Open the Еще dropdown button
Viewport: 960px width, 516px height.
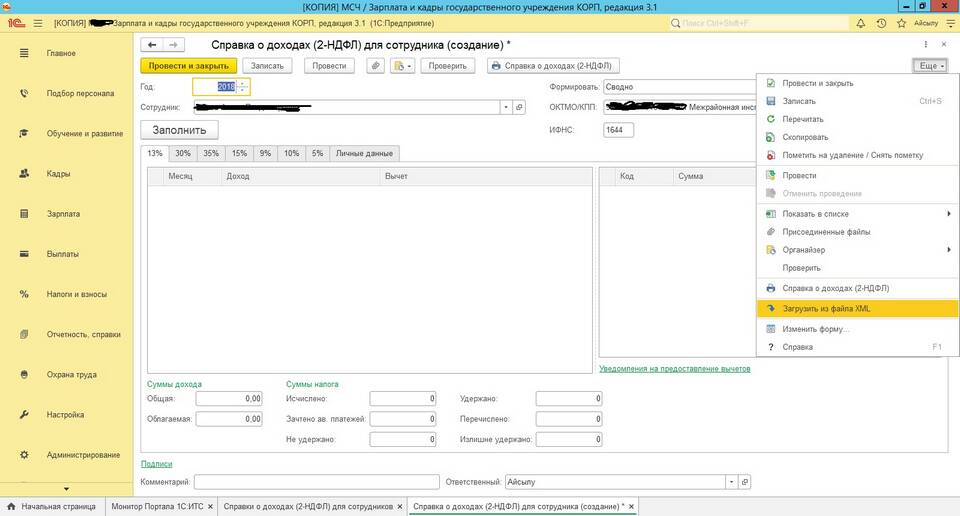(x=930, y=65)
